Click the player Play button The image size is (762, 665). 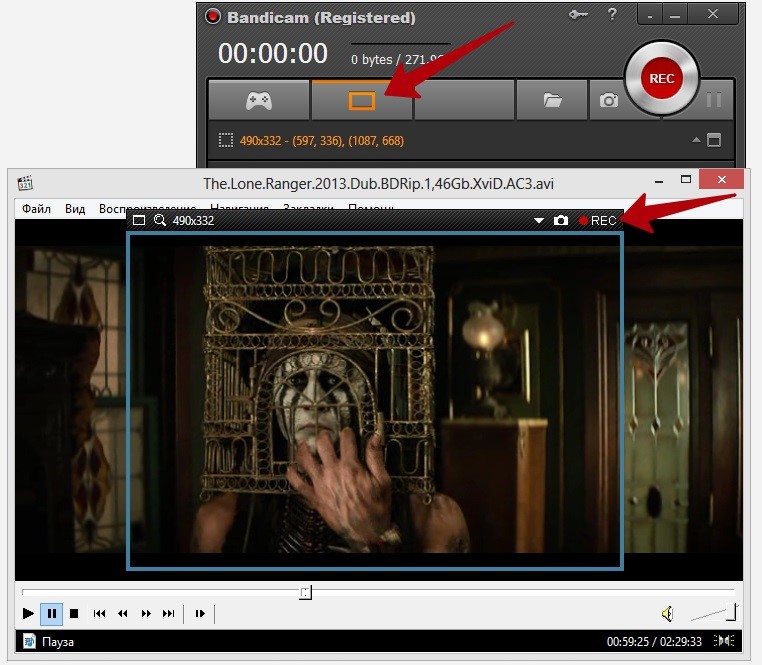(x=28, y=613)
